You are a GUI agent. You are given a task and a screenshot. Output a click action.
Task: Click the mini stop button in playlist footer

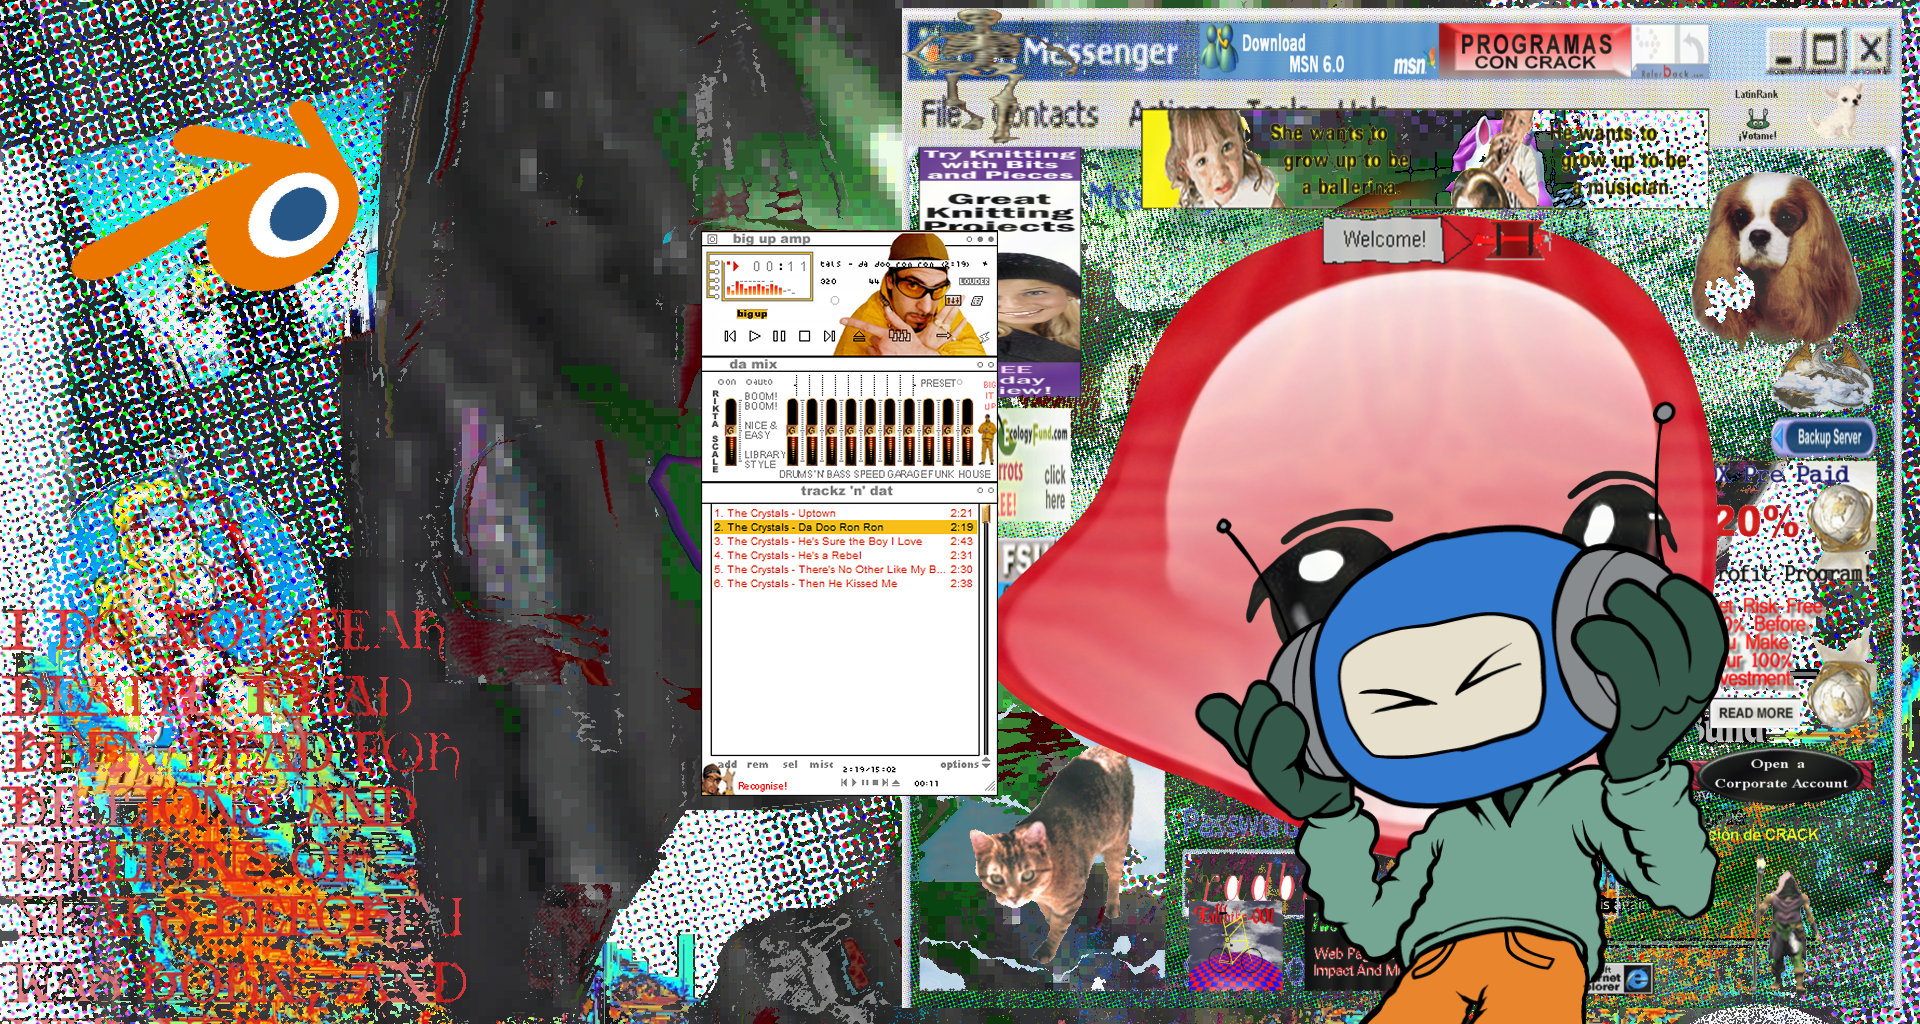(875, 782)
